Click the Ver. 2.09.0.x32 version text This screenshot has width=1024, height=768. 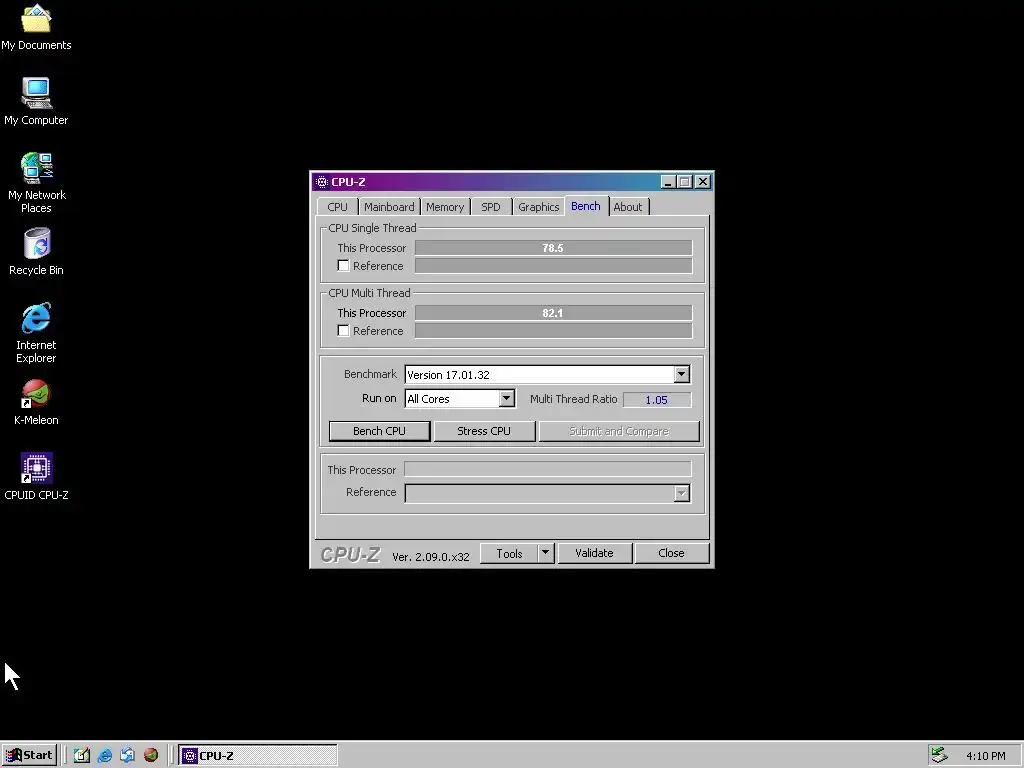pyautogui.click(x=430, y=557)
